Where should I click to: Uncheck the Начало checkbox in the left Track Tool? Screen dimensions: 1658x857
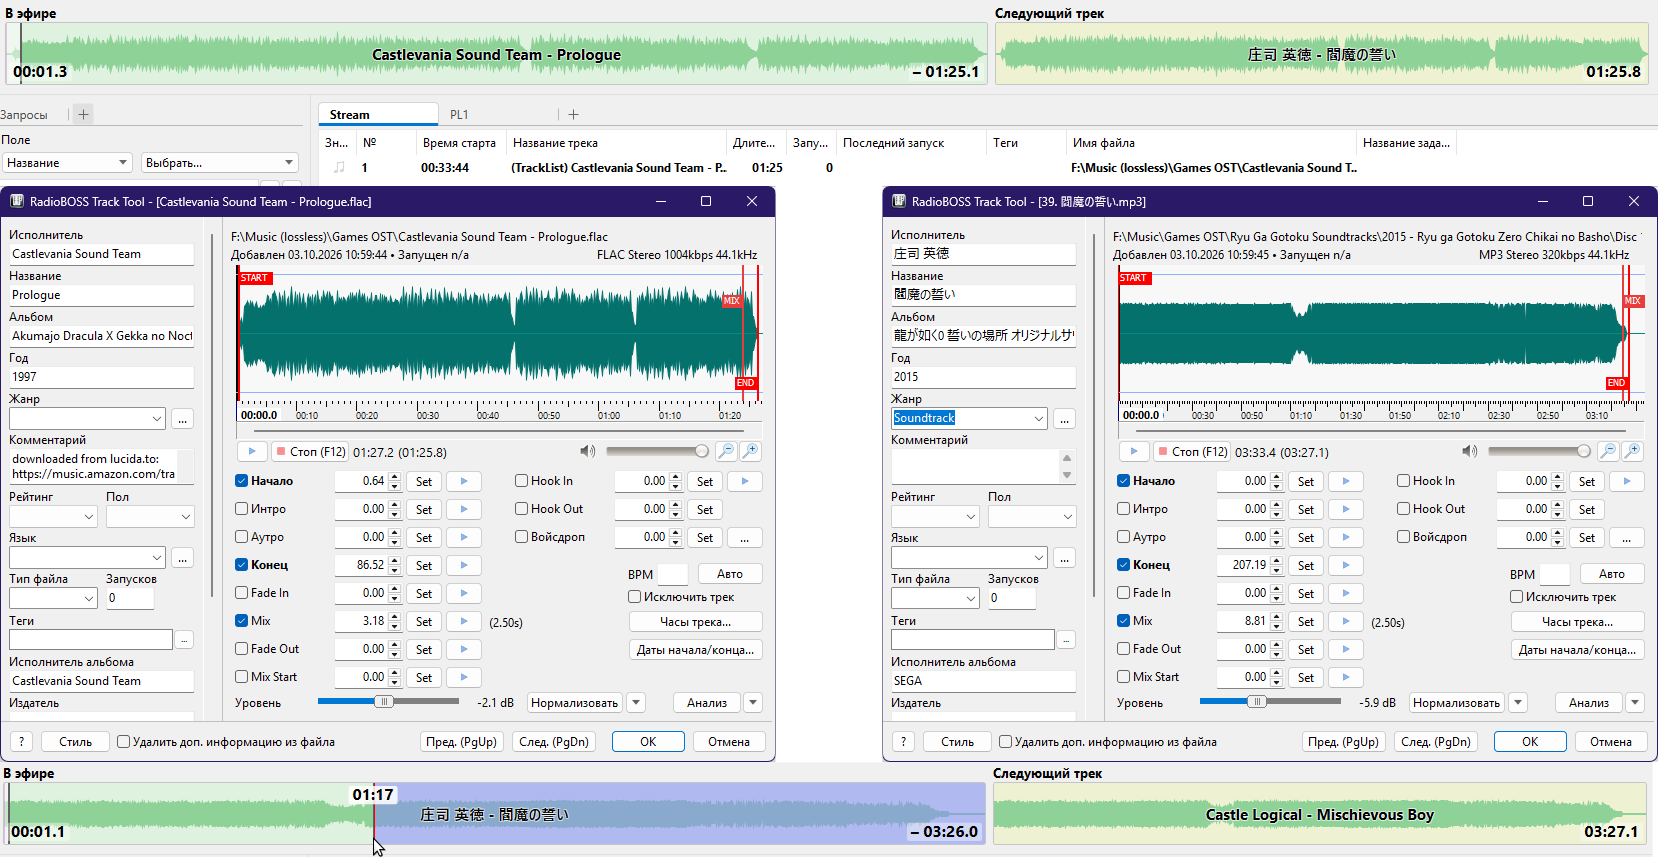(x=241, y=481)
